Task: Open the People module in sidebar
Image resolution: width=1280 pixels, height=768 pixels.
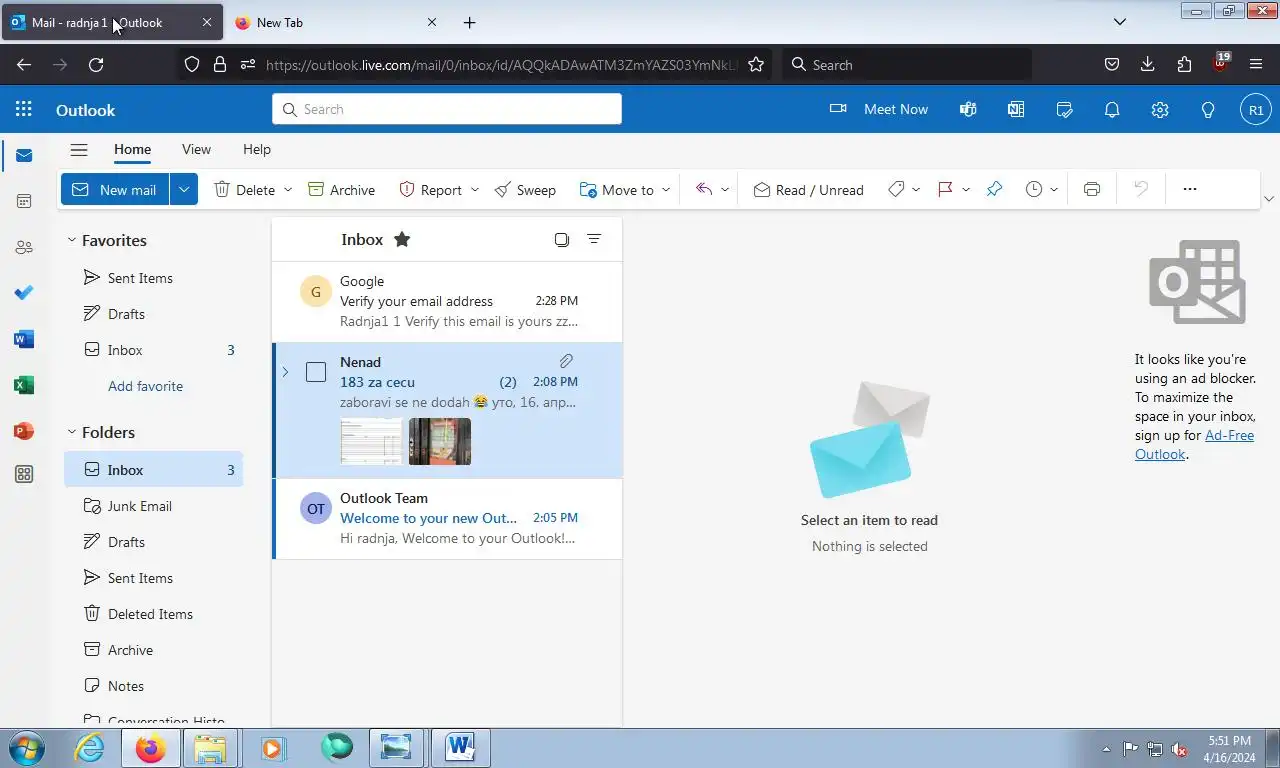Action: [x=24, y=247]
